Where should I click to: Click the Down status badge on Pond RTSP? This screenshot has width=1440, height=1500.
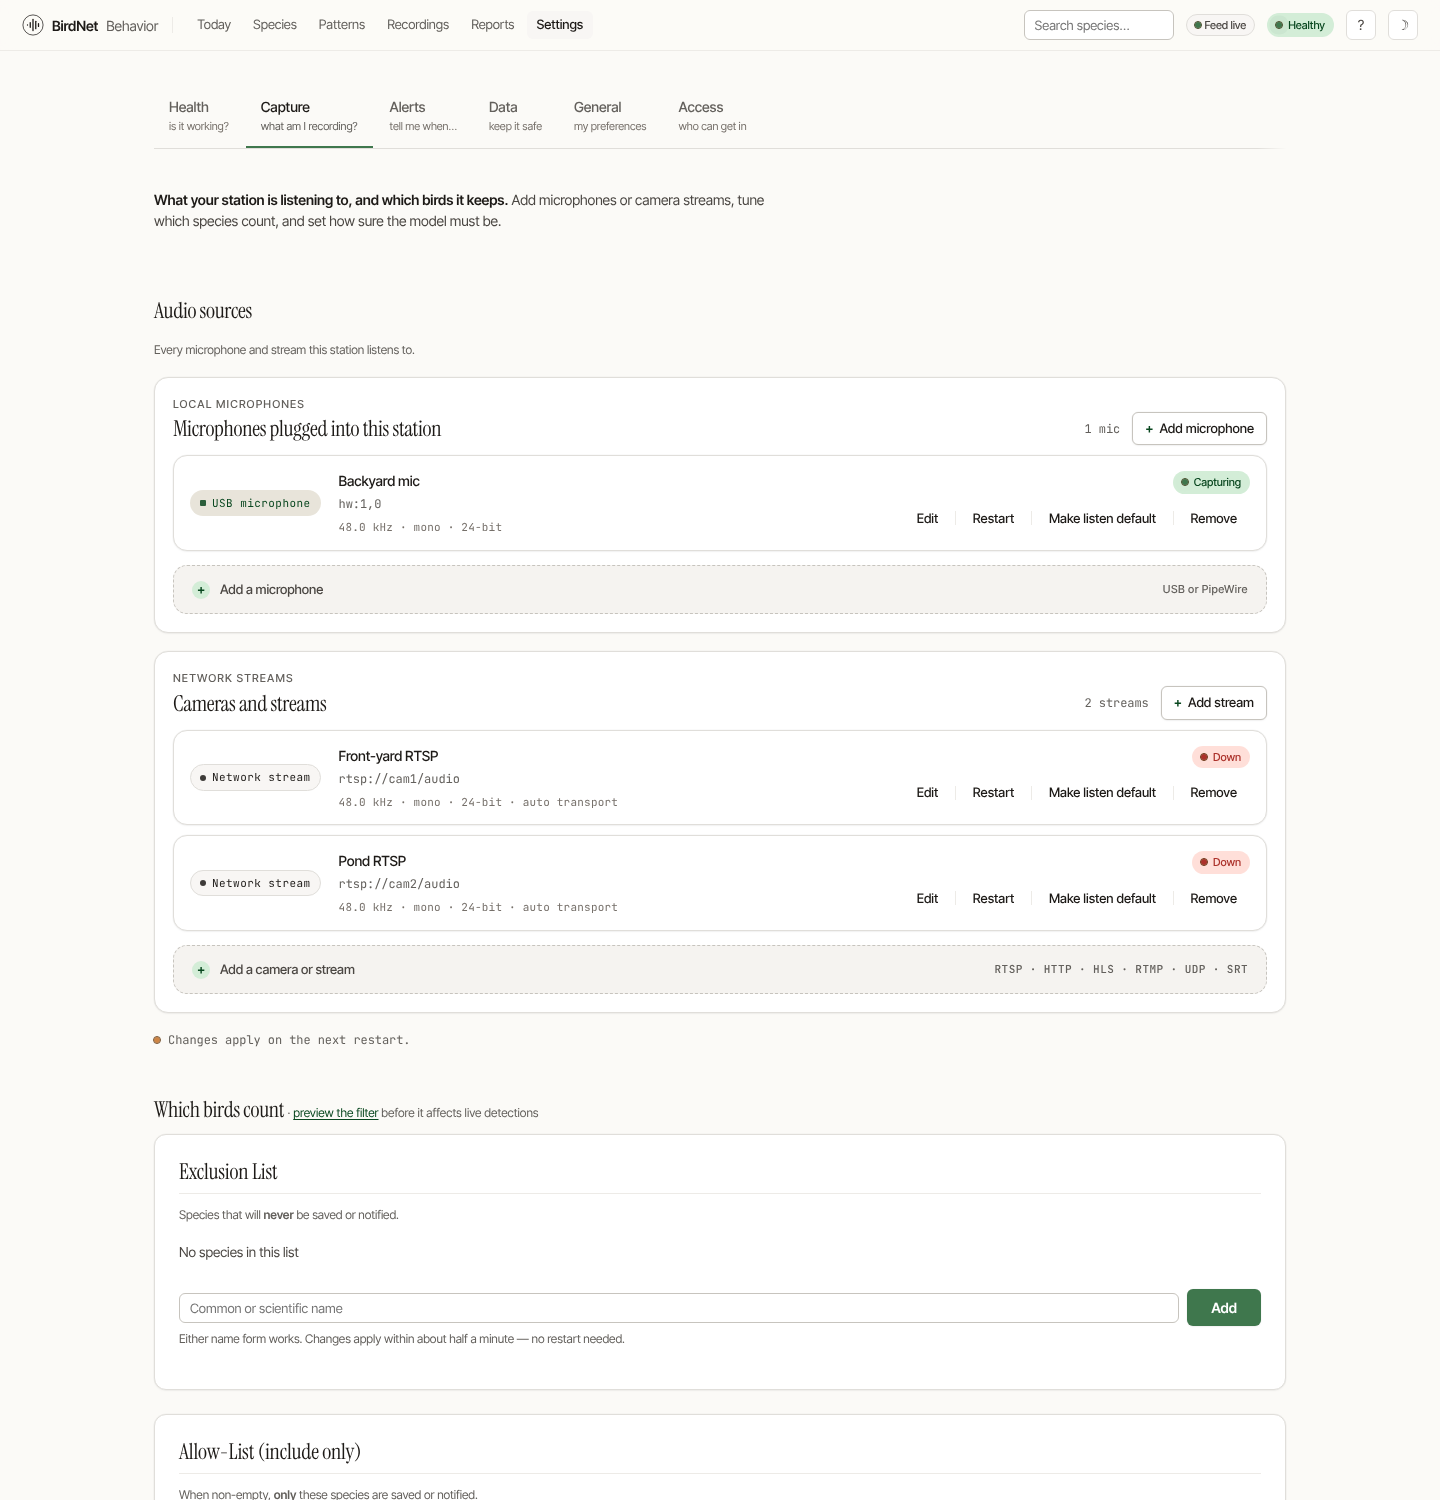1221,863
